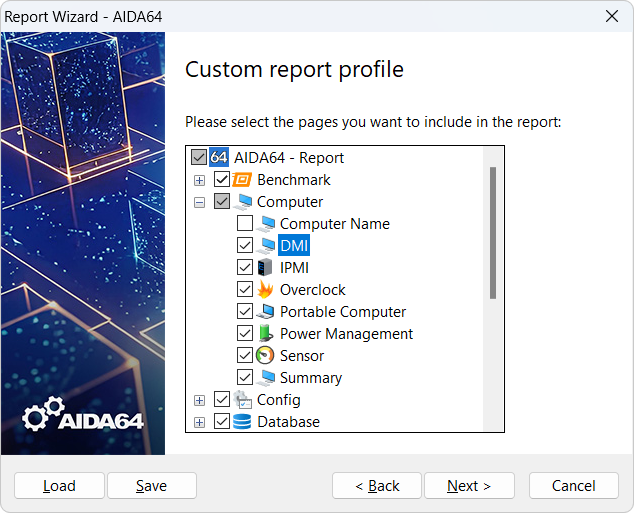The height and width of the screenshot is (513, 634).
Task: Click the Save profile button
Action: pyautogui.click(x=151, y=486)
